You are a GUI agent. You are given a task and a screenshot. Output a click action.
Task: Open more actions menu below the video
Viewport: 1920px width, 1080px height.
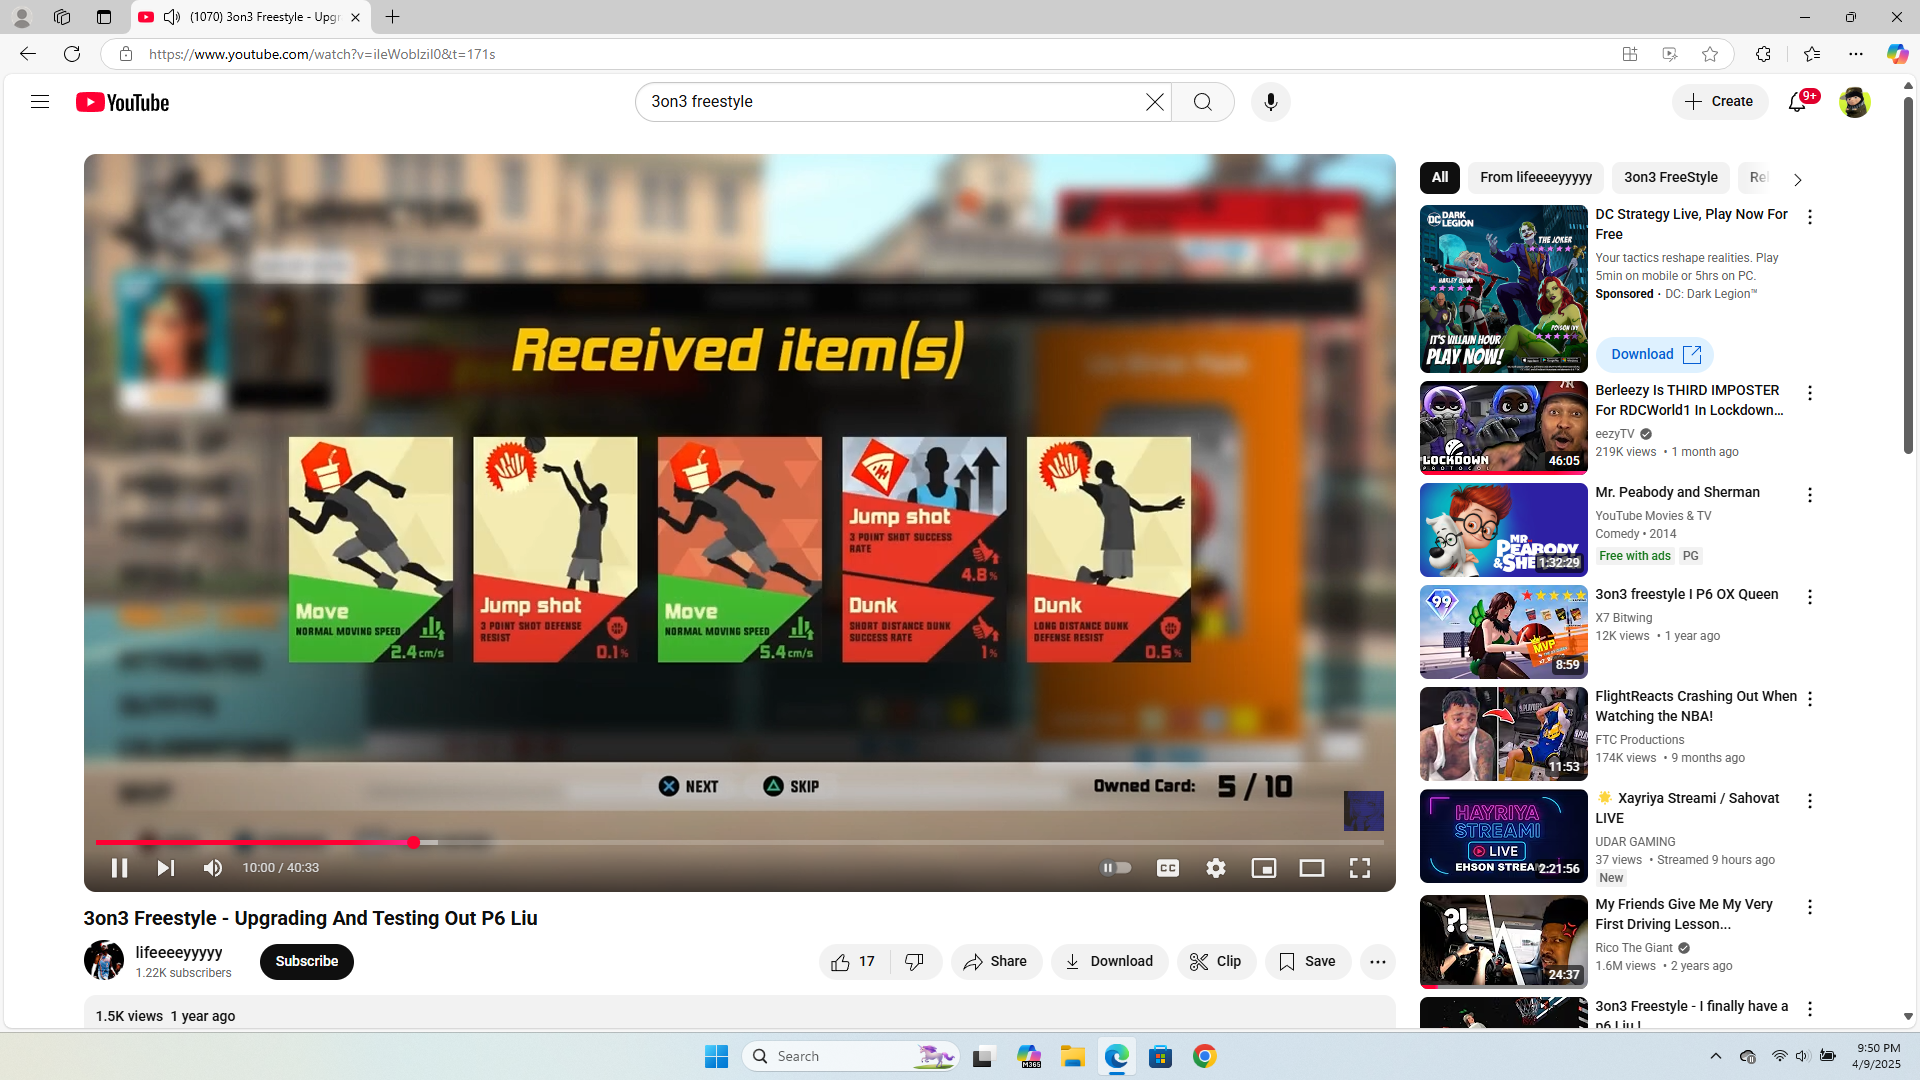pos(1378,962)
